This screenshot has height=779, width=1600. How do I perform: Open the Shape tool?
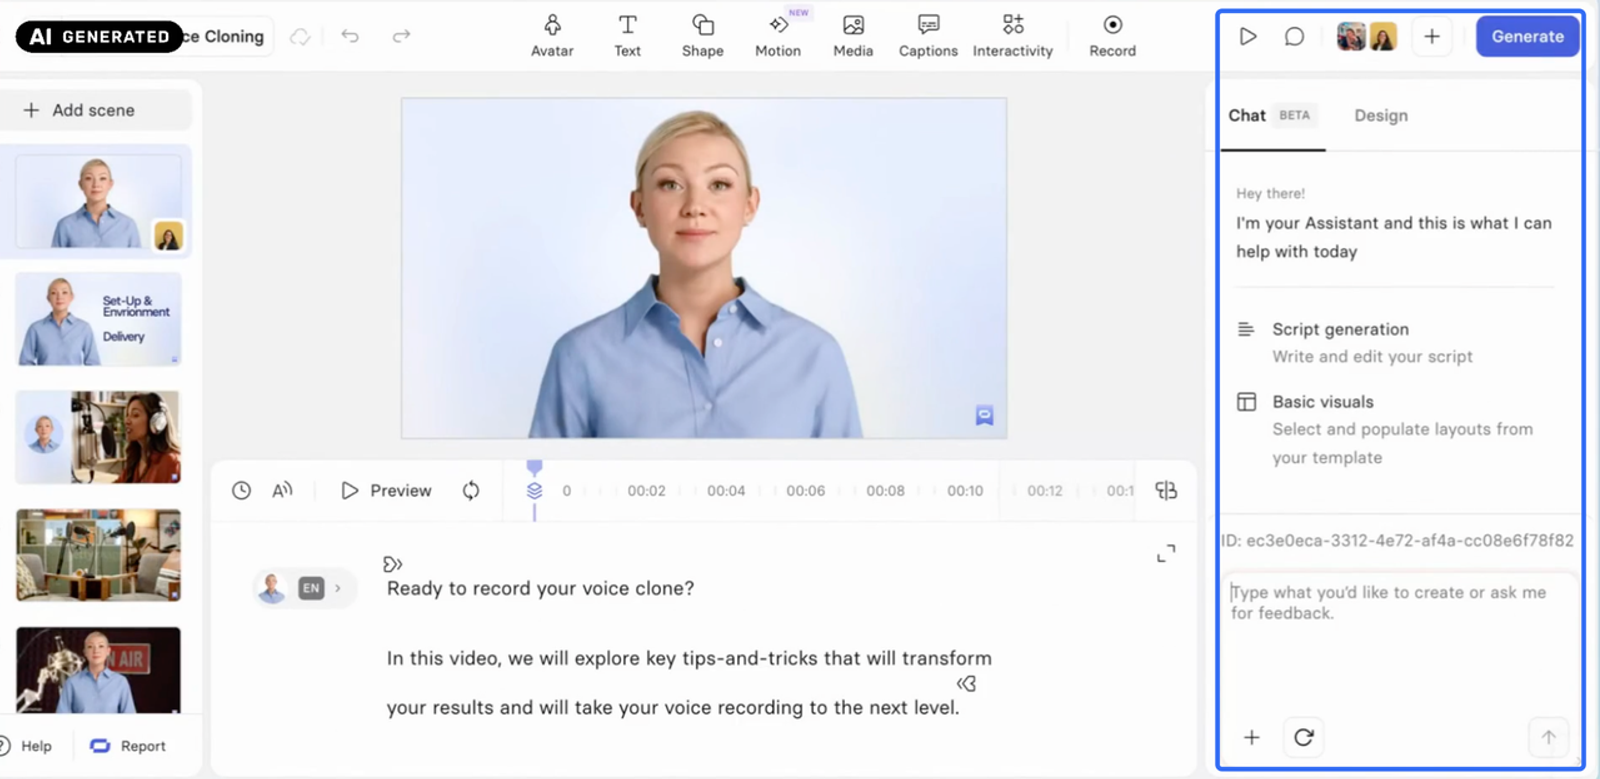tap(702, 36)
